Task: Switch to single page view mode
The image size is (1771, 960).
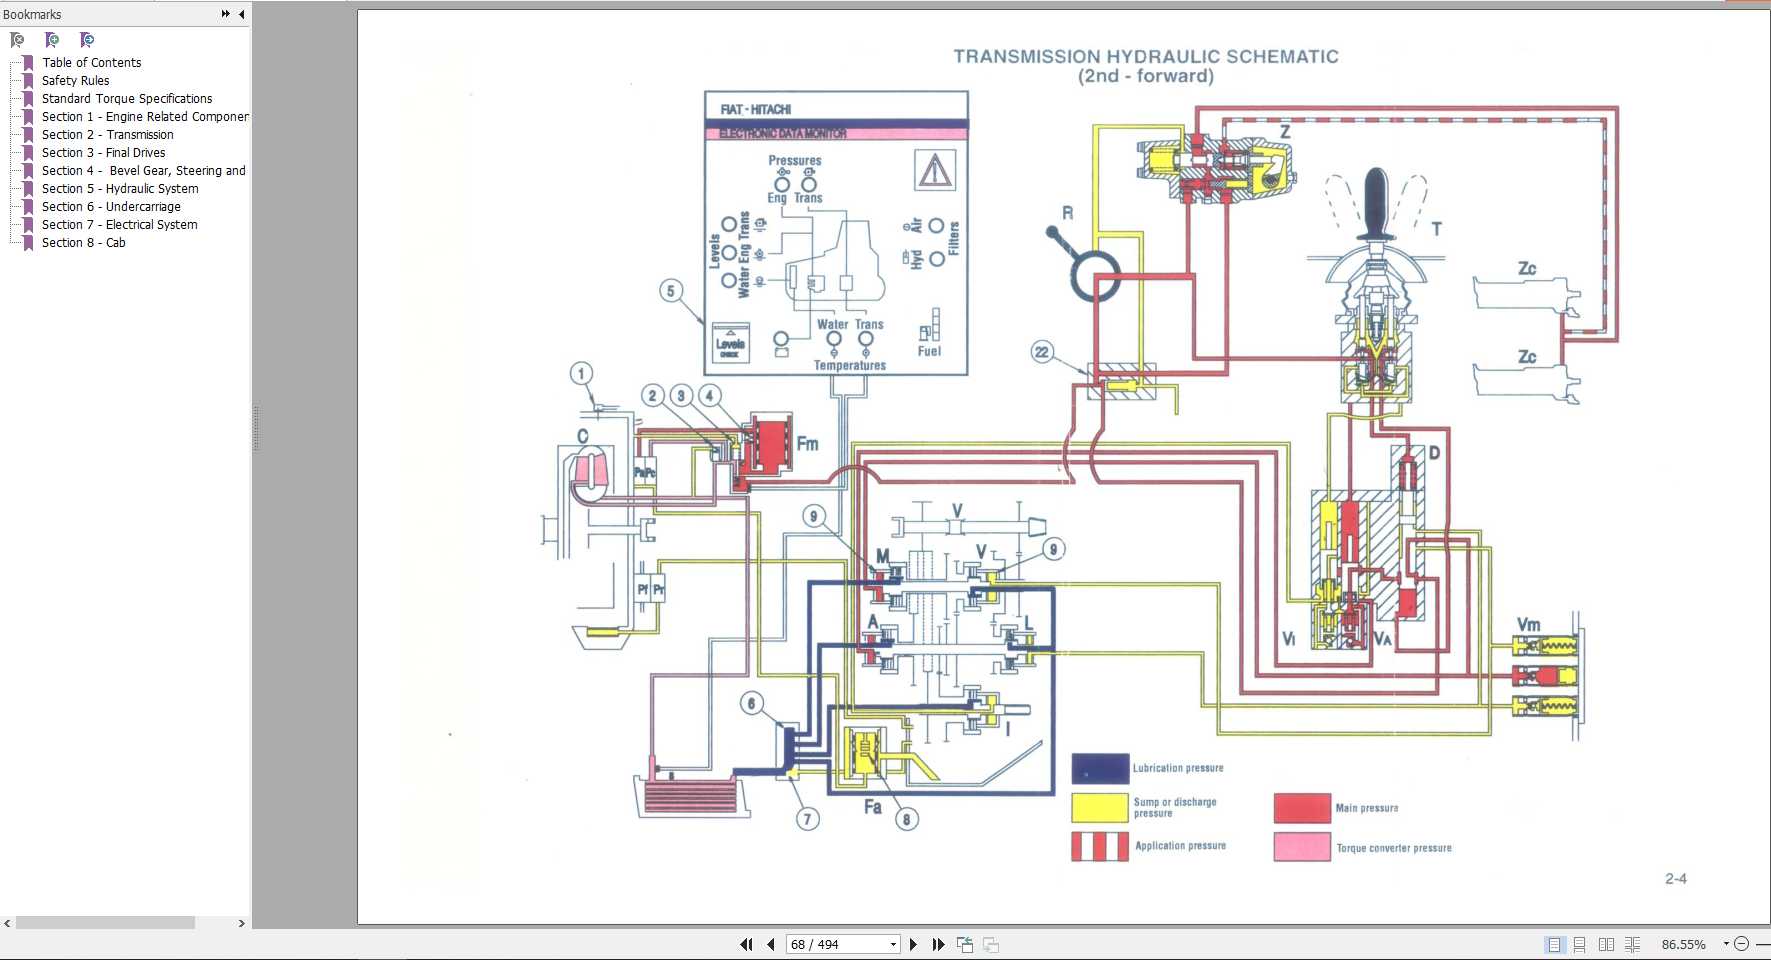Action: click(x=1554, y=944)
